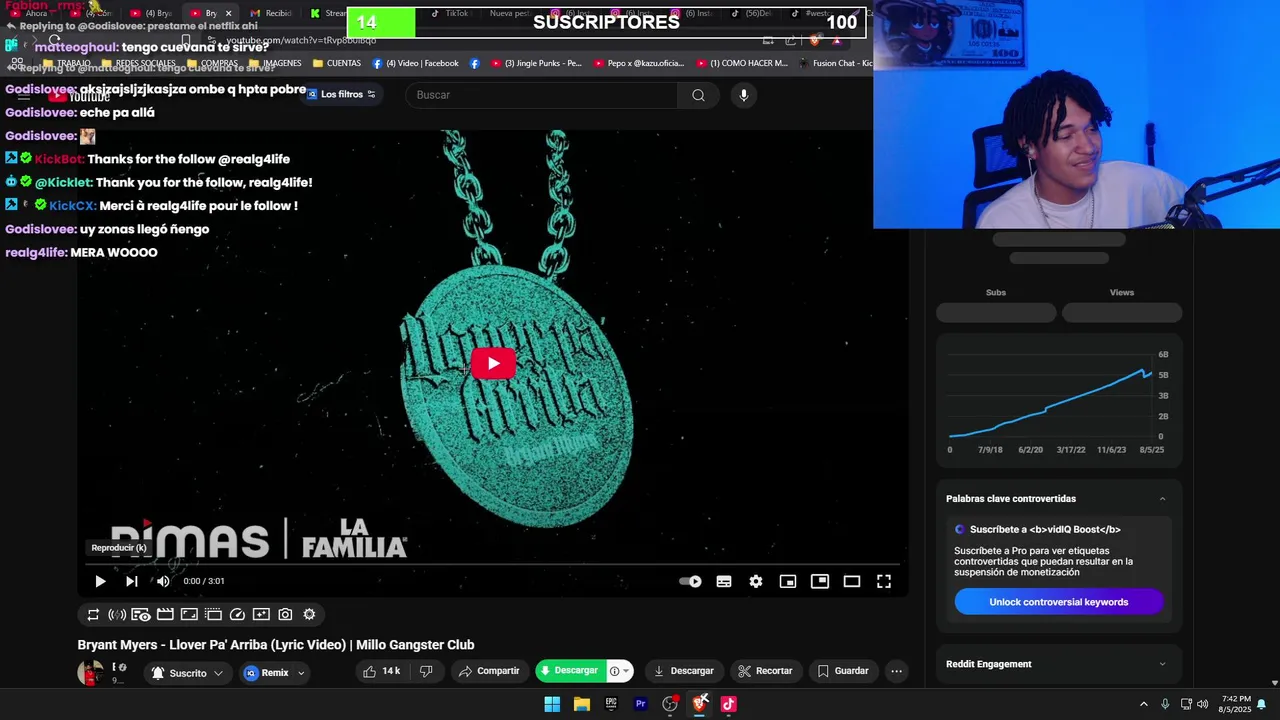Click the dashed-frame crop icon

click(213, 614)
